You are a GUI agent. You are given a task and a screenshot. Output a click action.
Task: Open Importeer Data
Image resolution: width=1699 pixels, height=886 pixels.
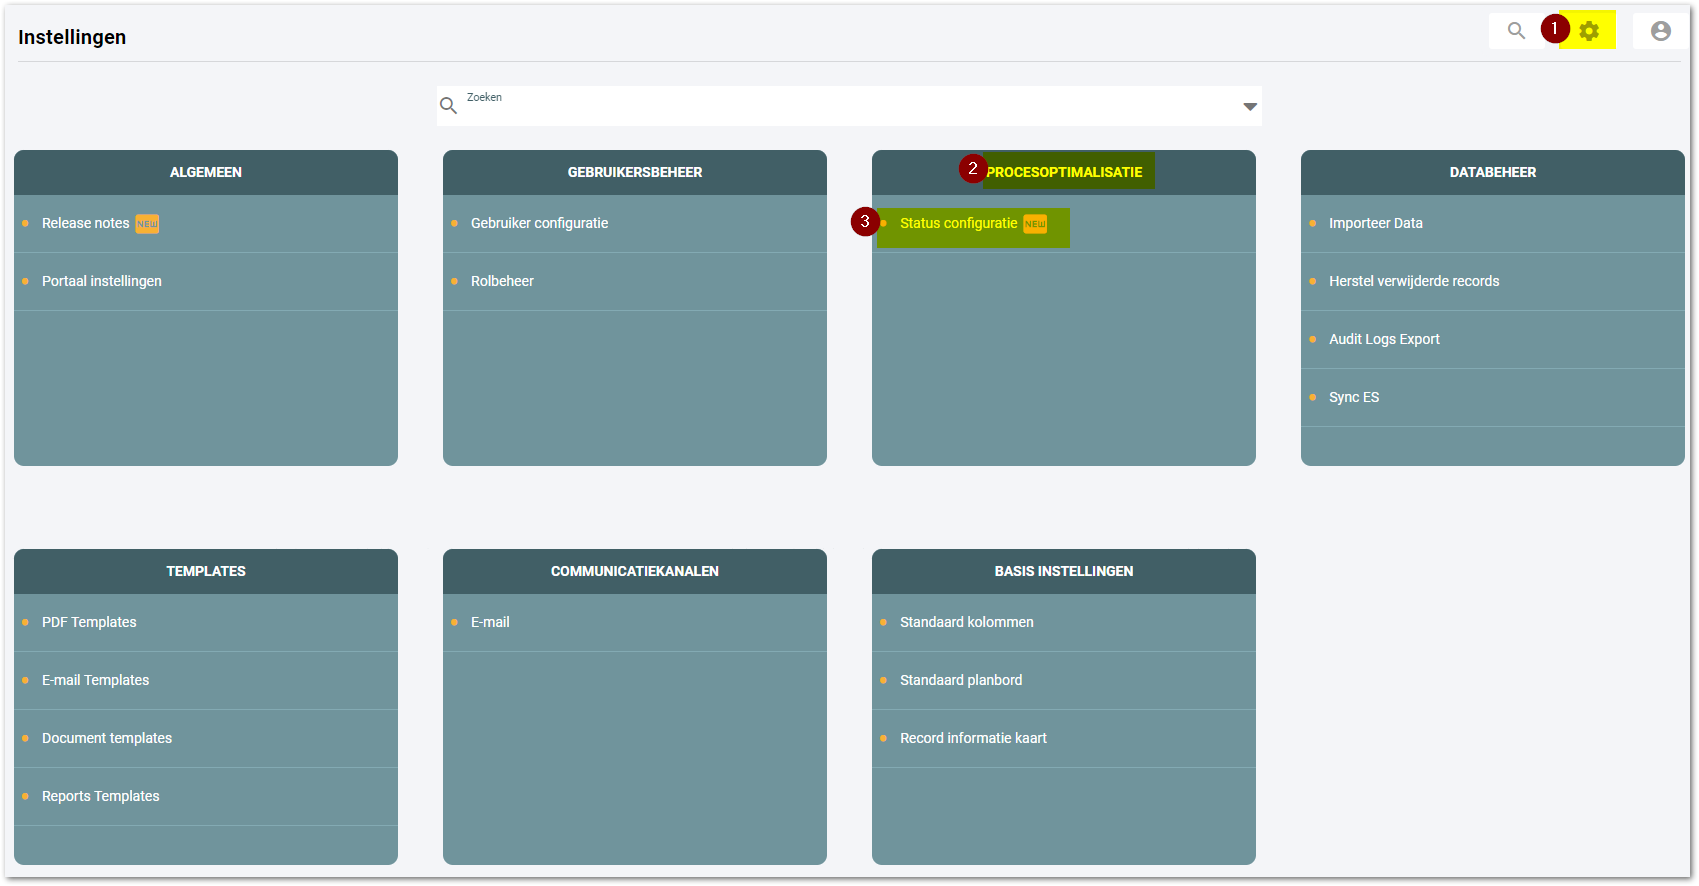click(1375, 223)
